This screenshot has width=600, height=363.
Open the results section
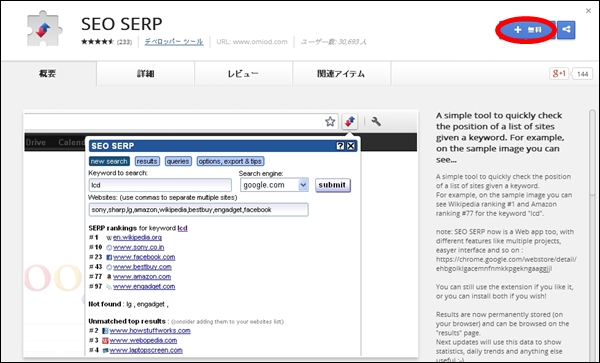click(147, 161)
